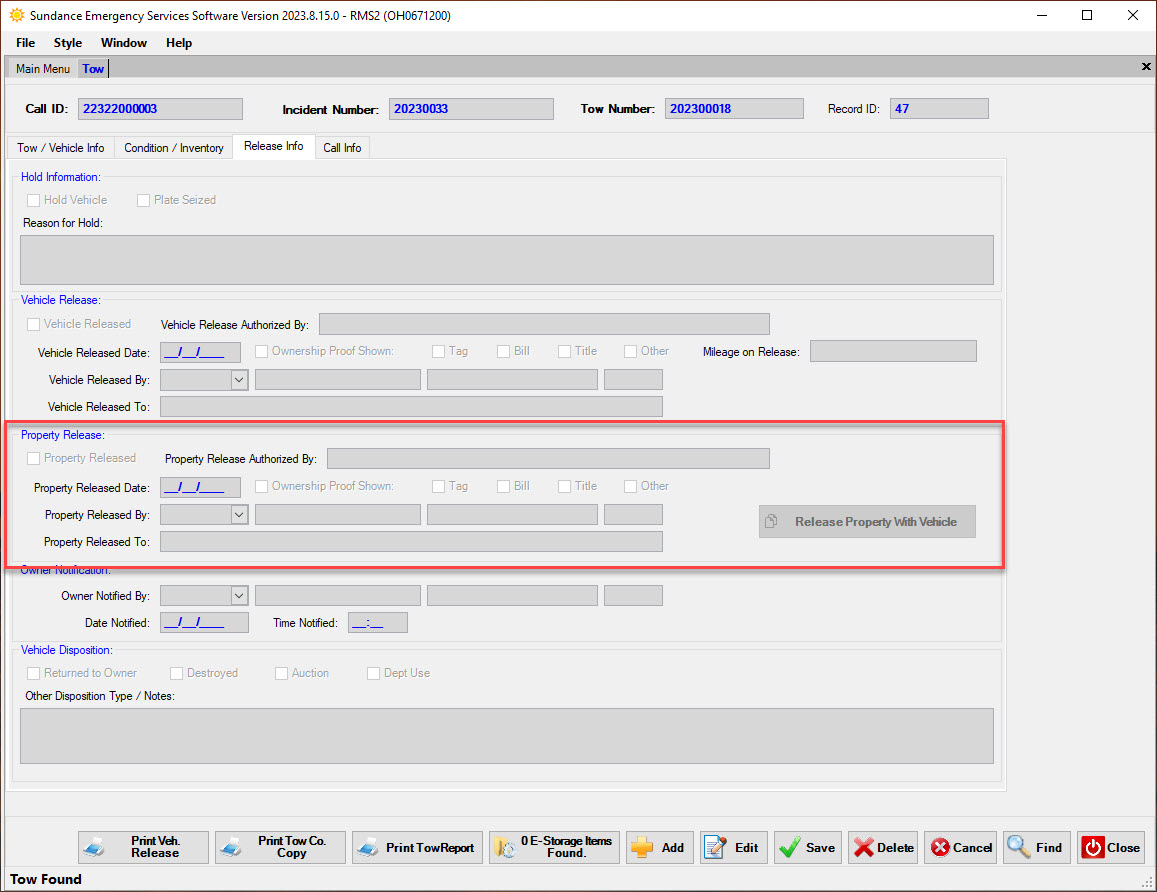Click the copy icon on the Release Property With Vehicle button
The width and height of the screenshot is (1157, 892).
771,521
